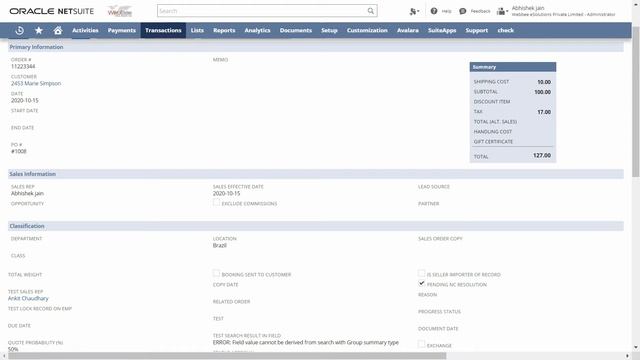Image resolution: width=640 pixels, height=360 pixels.
Task: Open the SuiteApps menu
Action: [442, 30]
